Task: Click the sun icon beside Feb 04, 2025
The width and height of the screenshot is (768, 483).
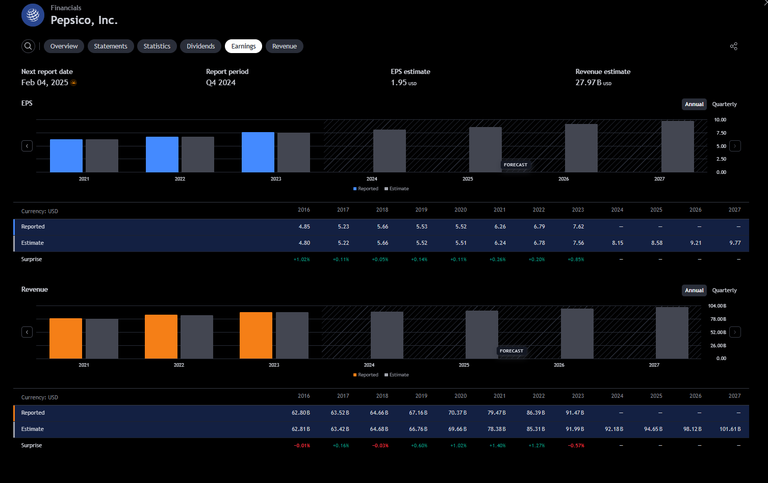Action: pos(73,83)
